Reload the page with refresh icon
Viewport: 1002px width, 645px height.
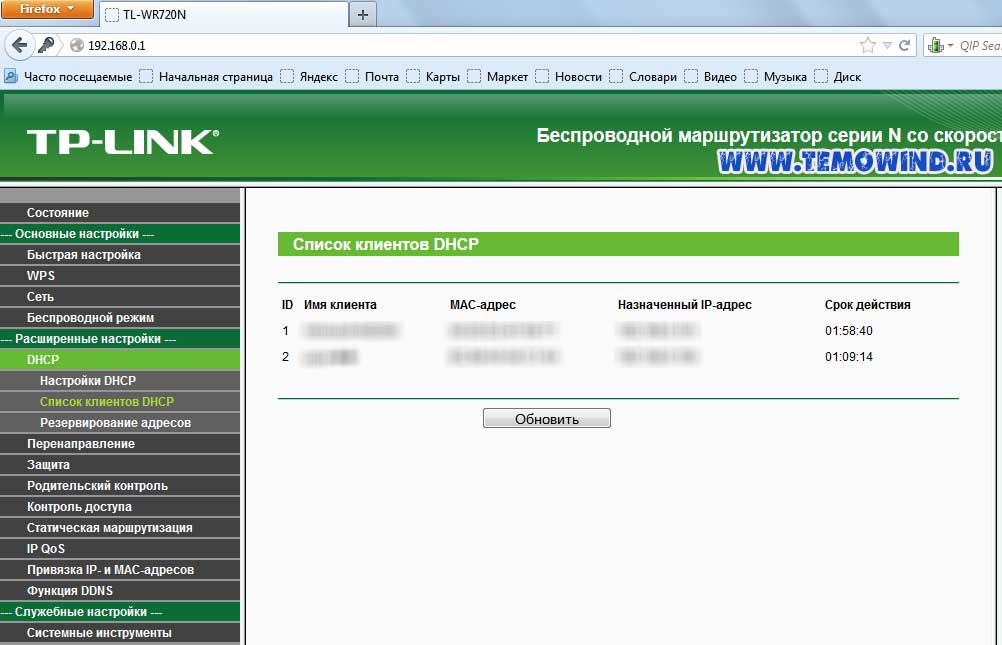point(904,45)
